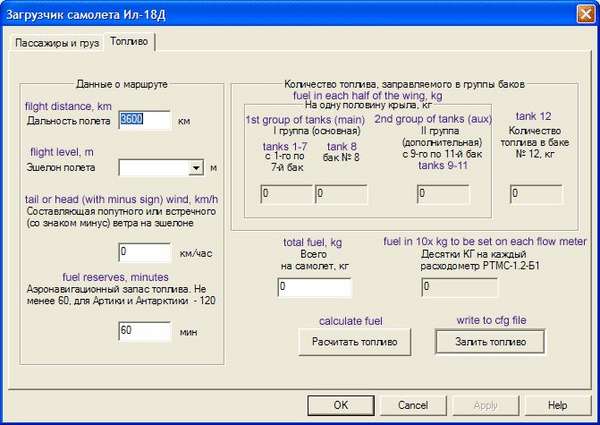Viewport: 600px width, 425px height.
Task: Click the fuel reserve minutes field showing 60
Action: pyautogui.click(x=145, y=331)
